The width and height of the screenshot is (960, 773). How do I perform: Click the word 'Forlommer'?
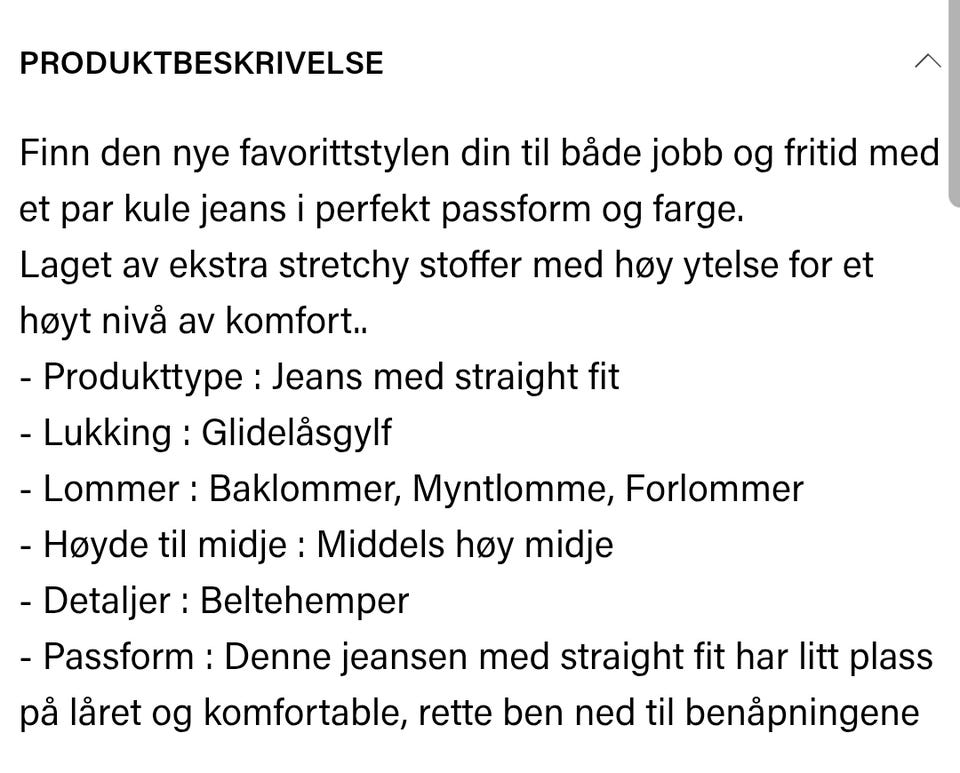click(714, 489)
